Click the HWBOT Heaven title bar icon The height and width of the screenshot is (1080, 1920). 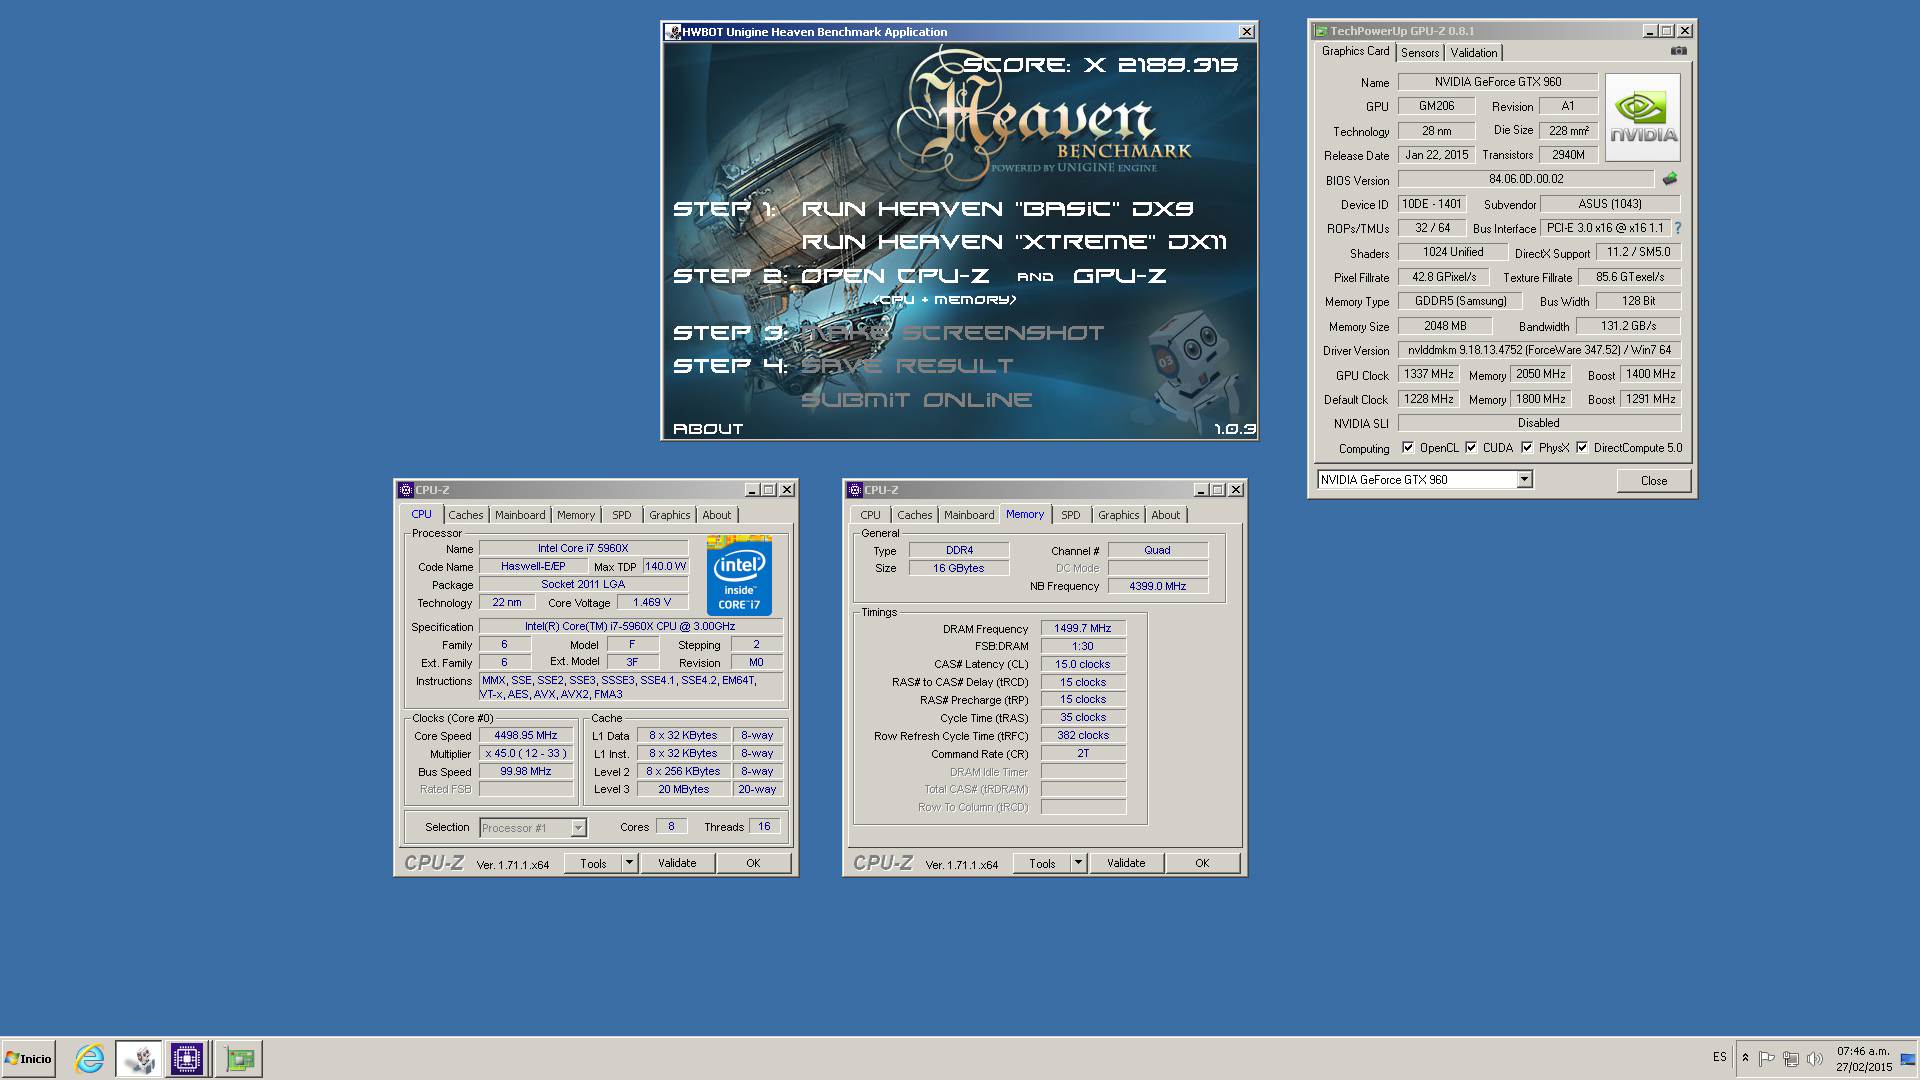(673, 32)
